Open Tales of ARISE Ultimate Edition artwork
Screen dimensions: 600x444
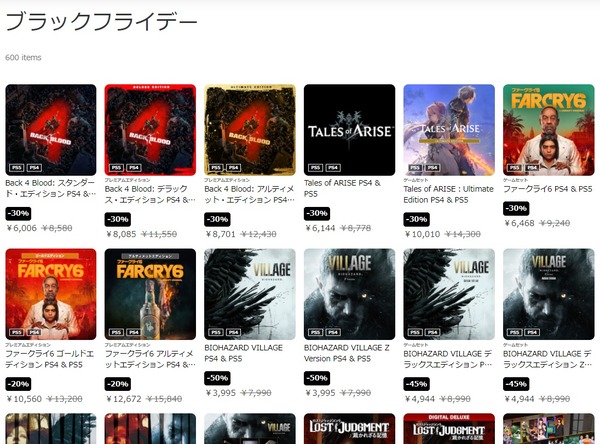click(x=449, y=130)
